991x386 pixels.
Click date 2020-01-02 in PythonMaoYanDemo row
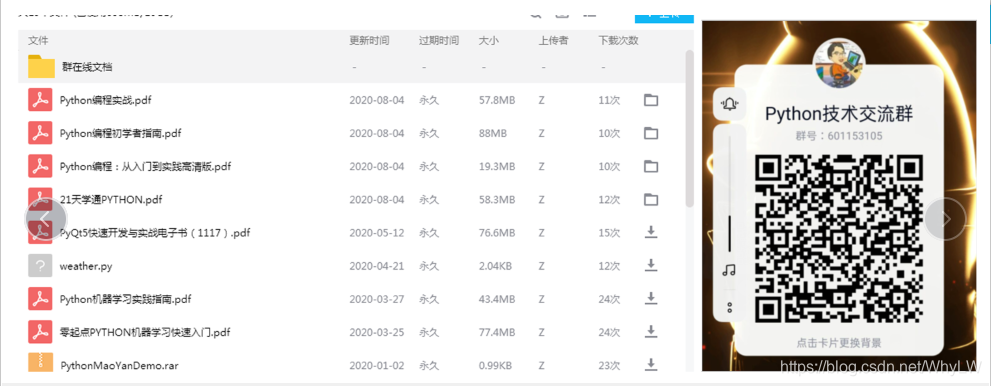click(377, 365)
